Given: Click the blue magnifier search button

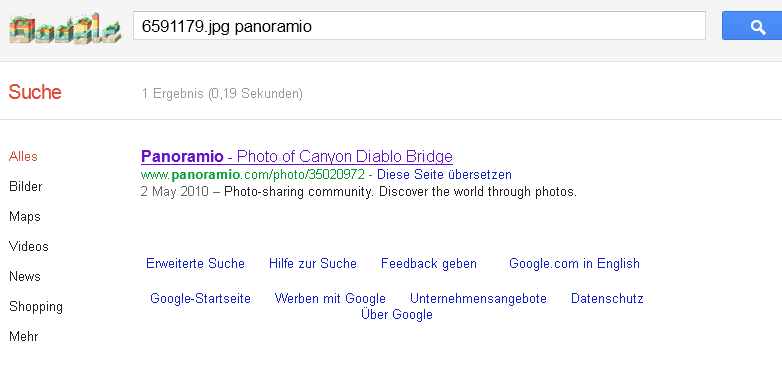Looking at the screenshot, I should [x=752, y=26].
